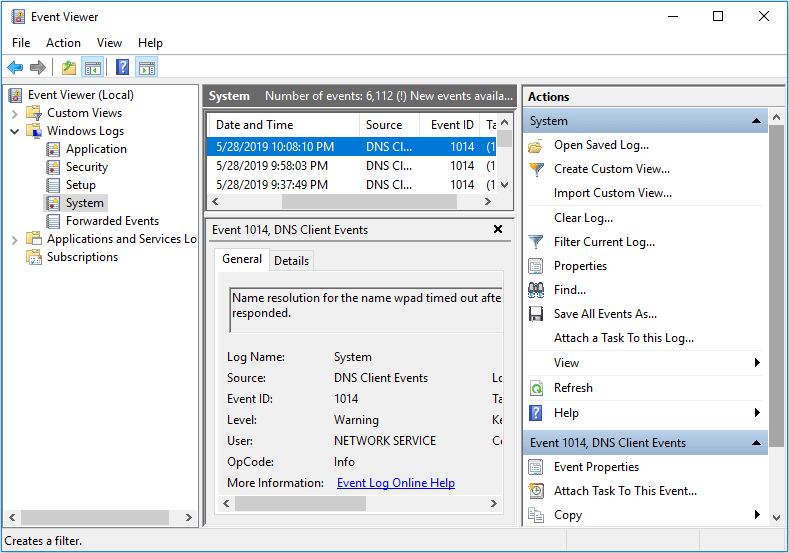Click Clear Log action

pyautogui.click(x=583, y=218)
